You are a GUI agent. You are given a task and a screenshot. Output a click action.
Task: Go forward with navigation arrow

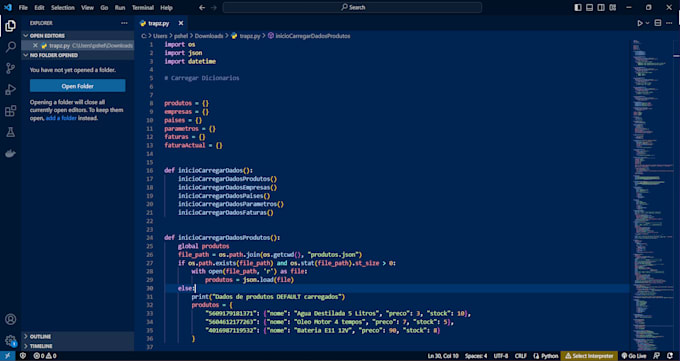tap(214, 7)
